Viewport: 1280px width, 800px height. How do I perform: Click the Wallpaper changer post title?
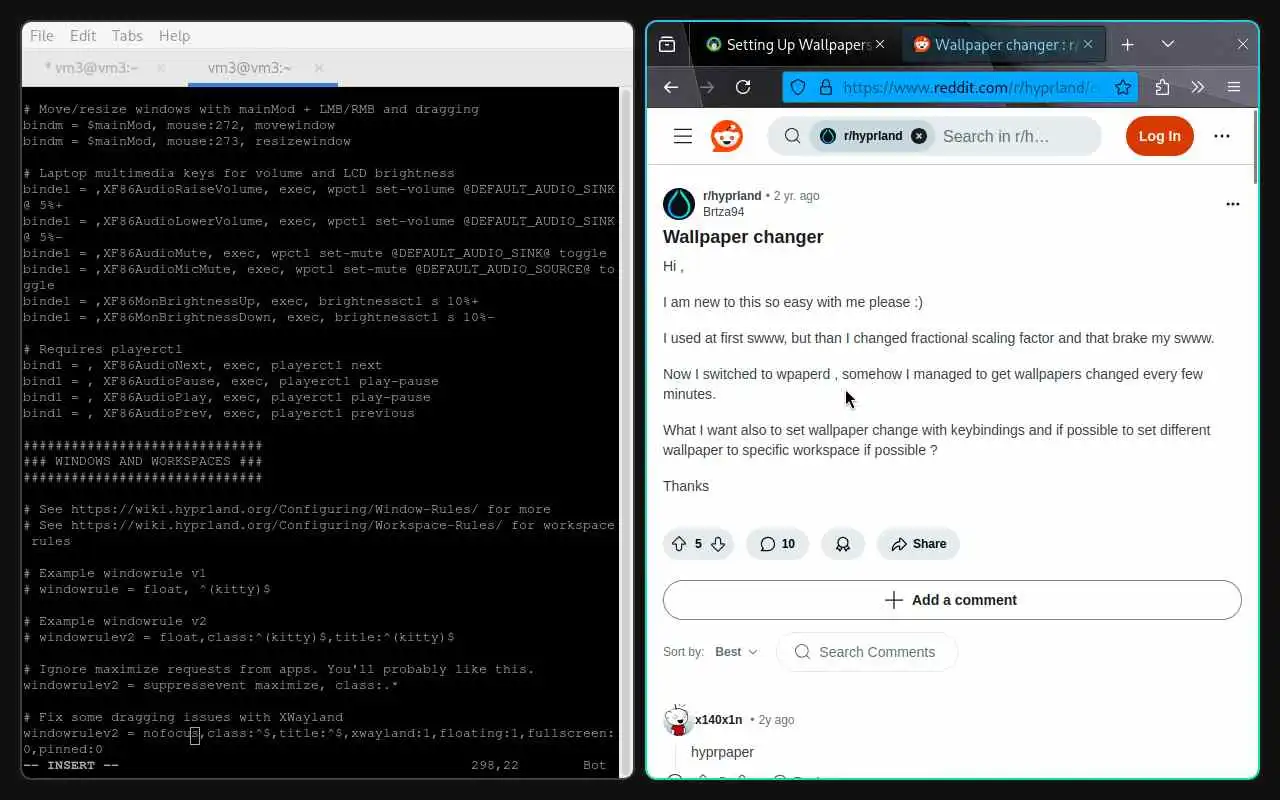click(x=743, y=237)
